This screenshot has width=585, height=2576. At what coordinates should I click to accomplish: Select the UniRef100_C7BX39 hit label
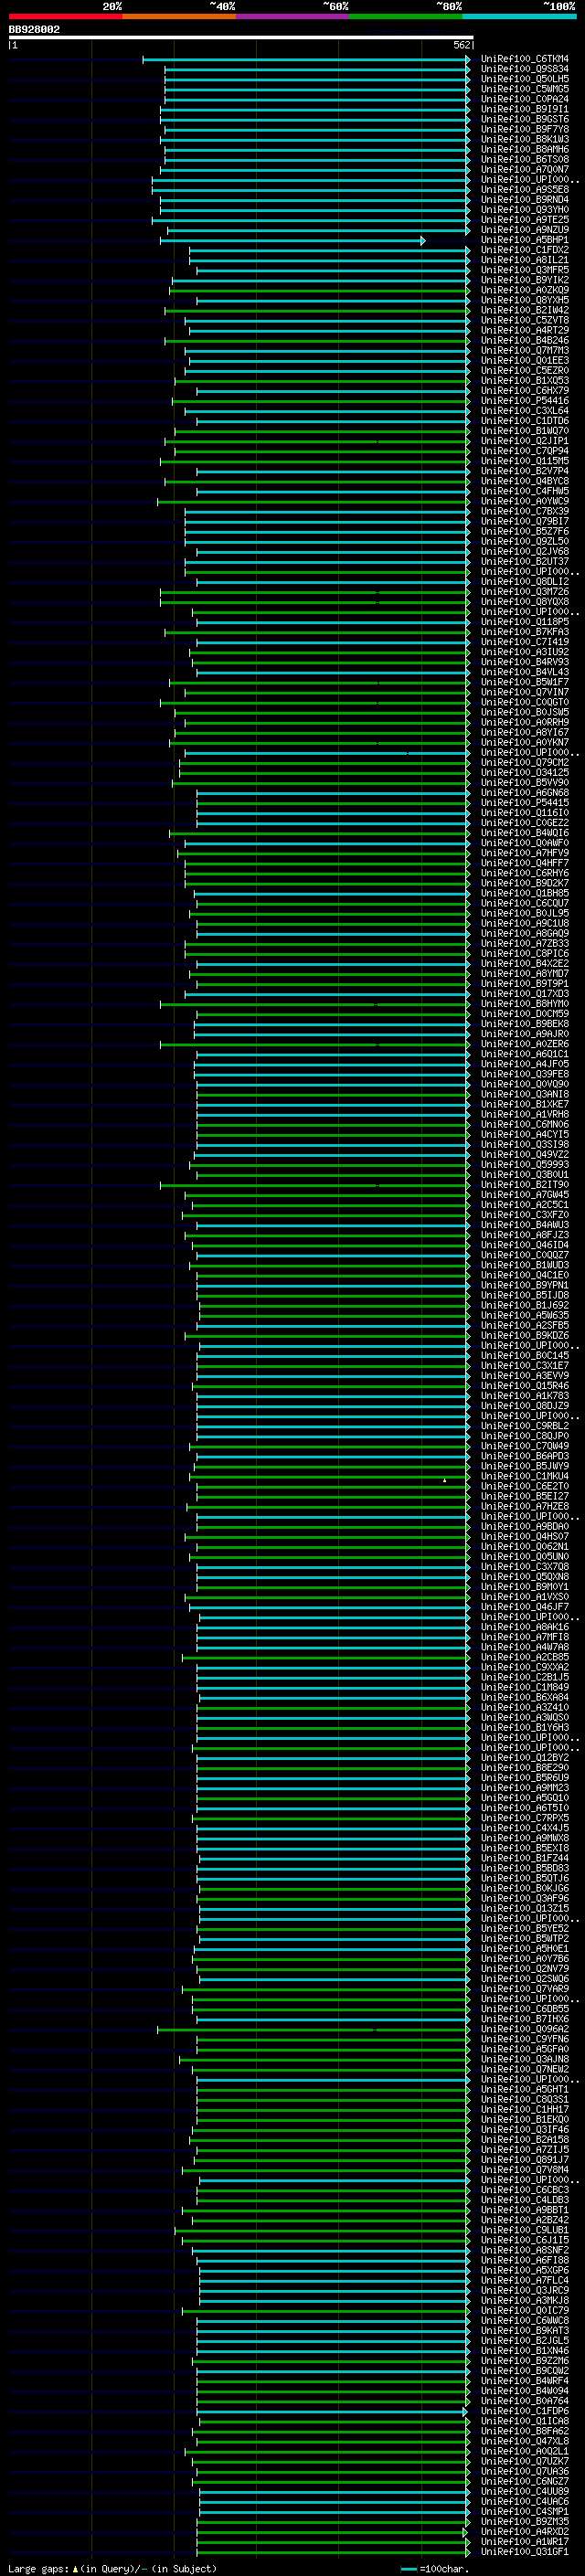tap(525, 511)
